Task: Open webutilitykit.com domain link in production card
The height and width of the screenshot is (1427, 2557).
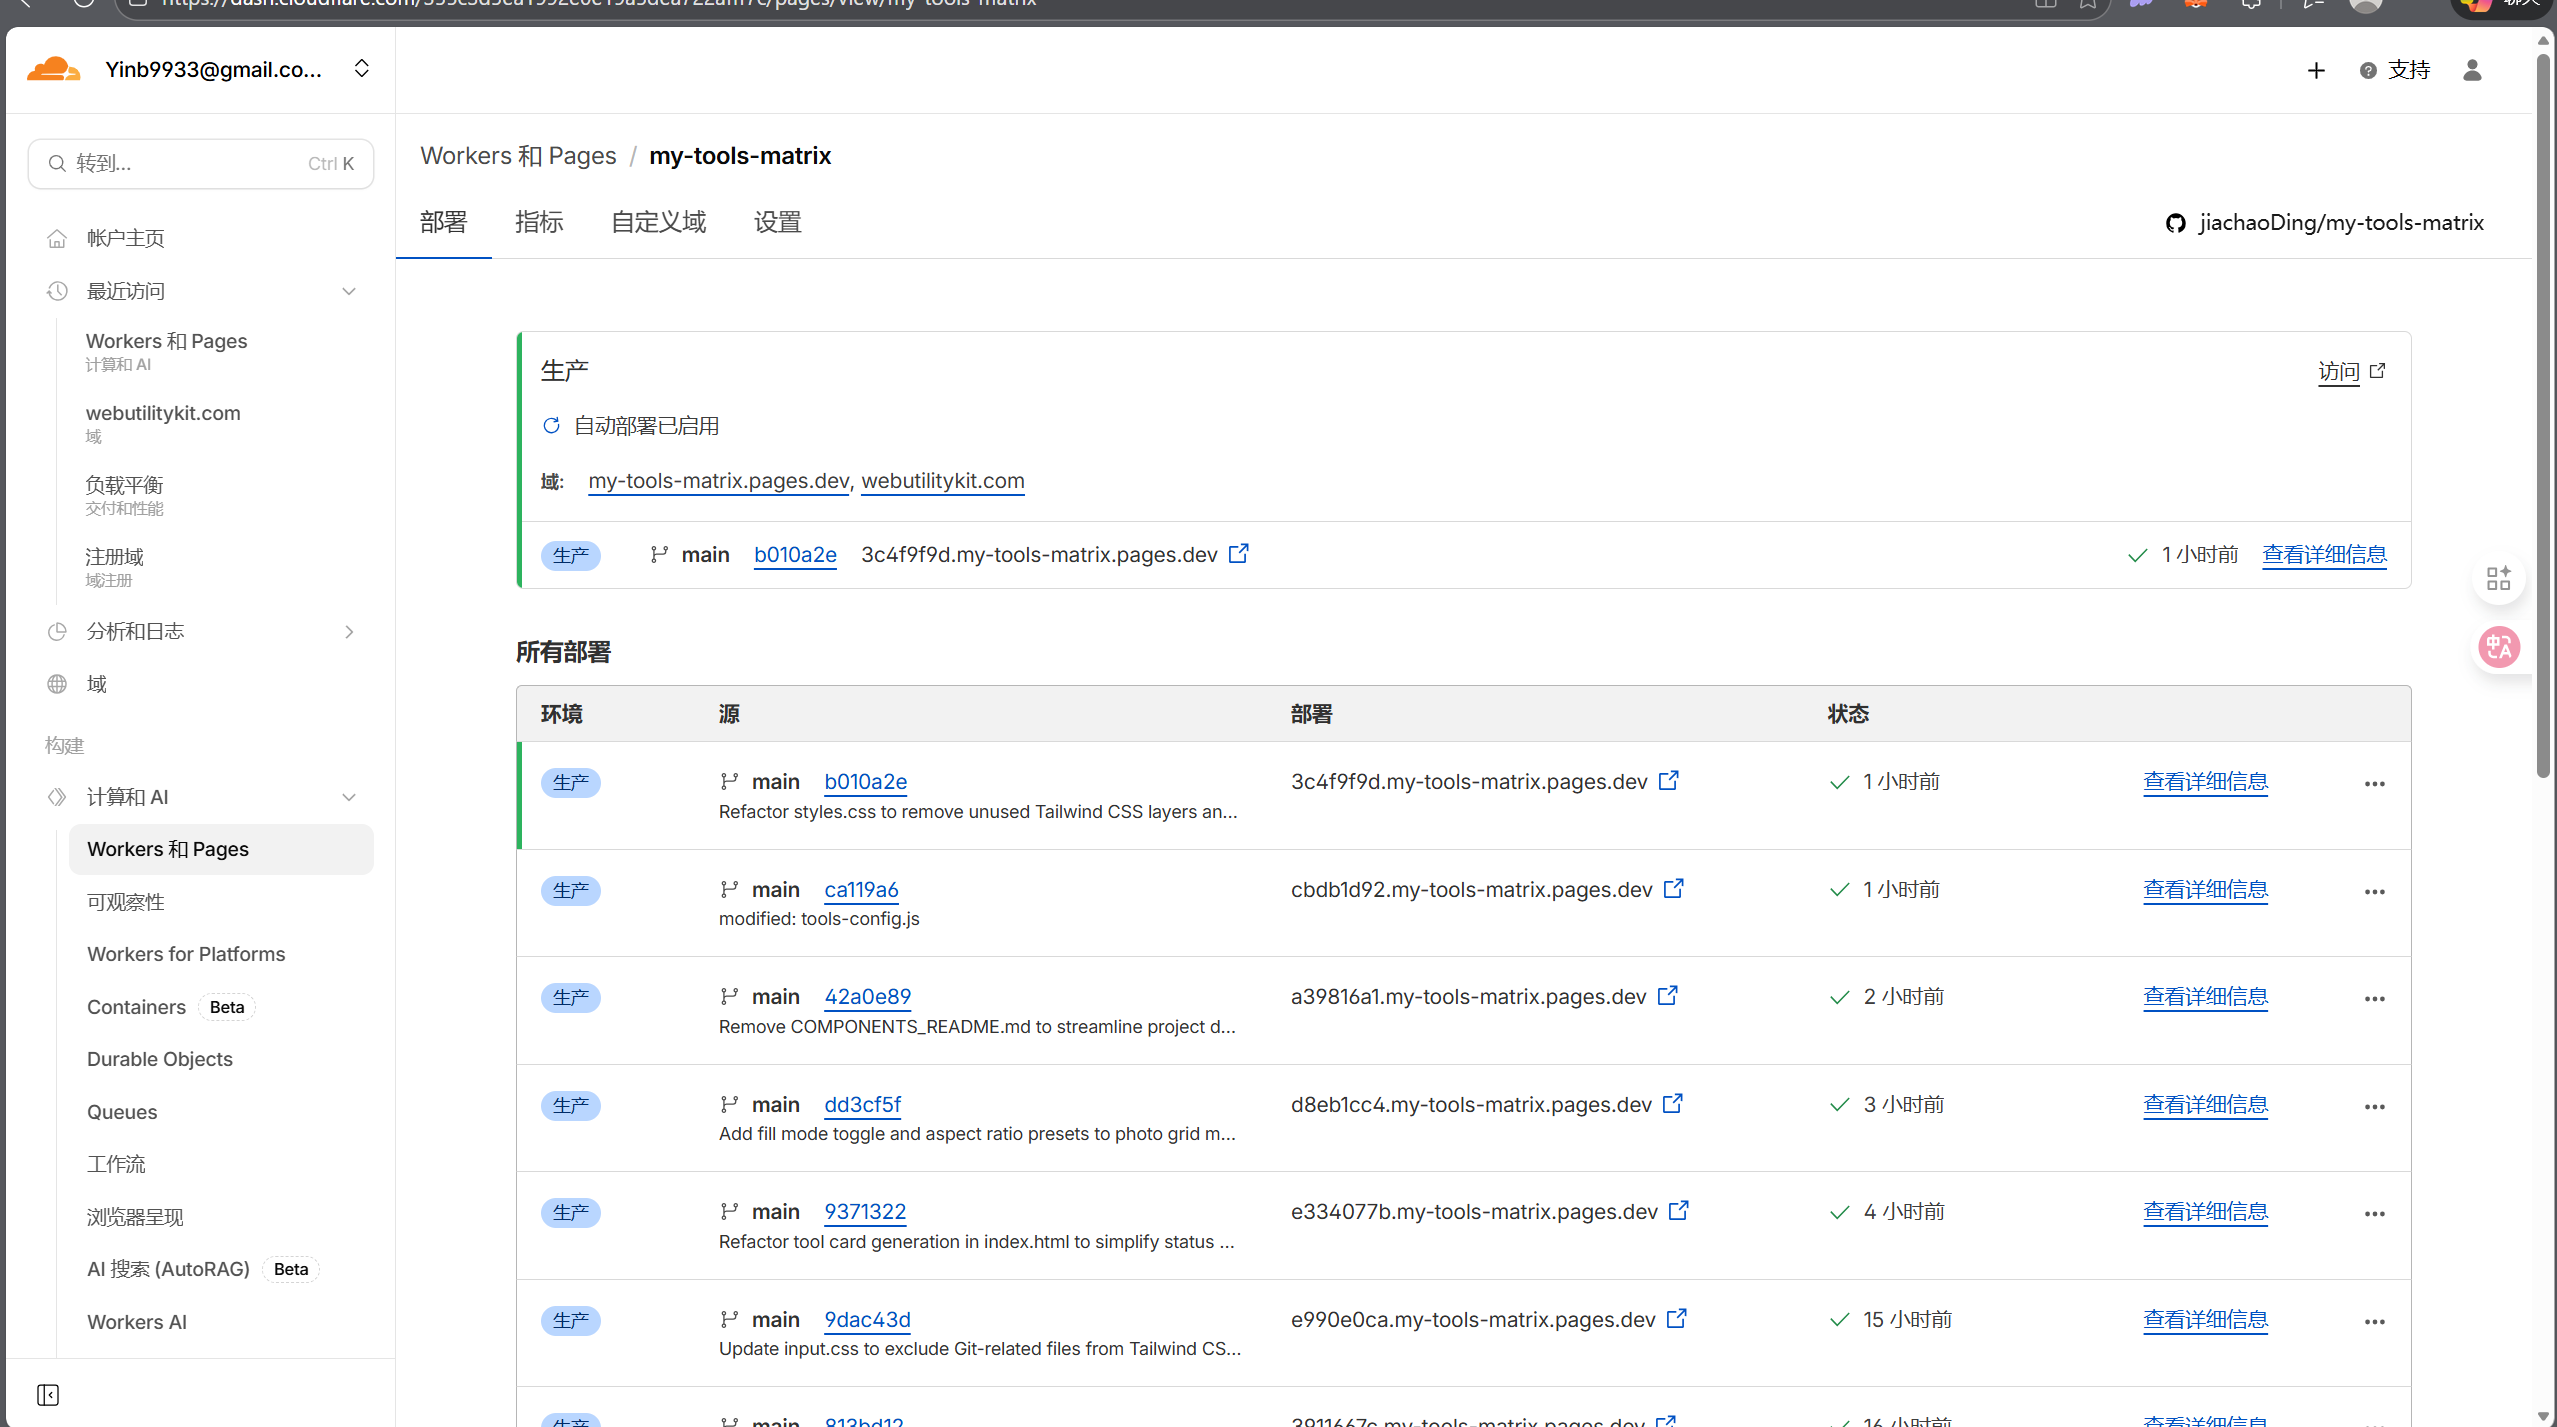Action: coord(943,481)
